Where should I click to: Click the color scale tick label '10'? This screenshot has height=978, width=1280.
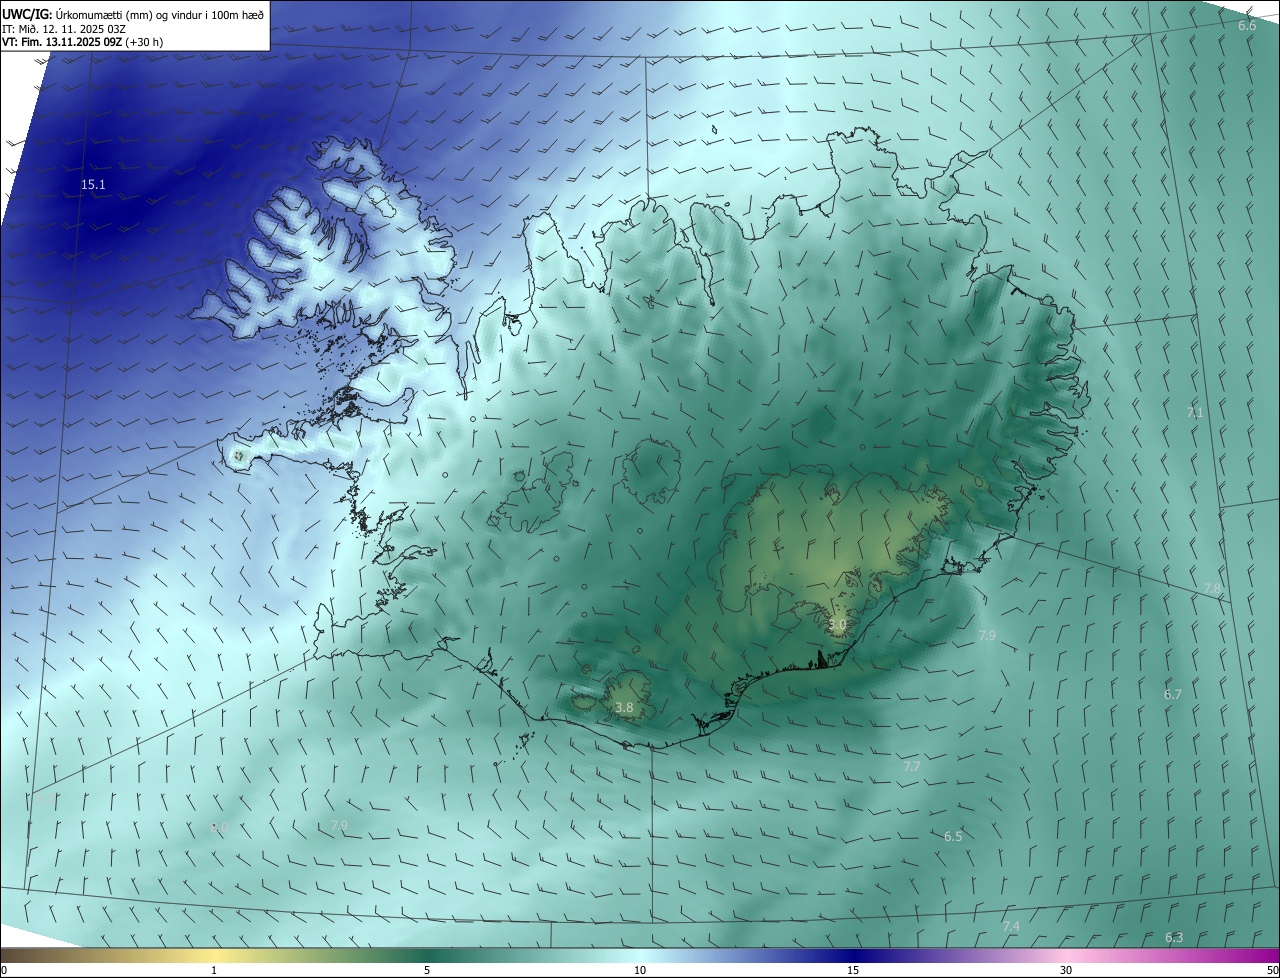(x=640, y=970)
